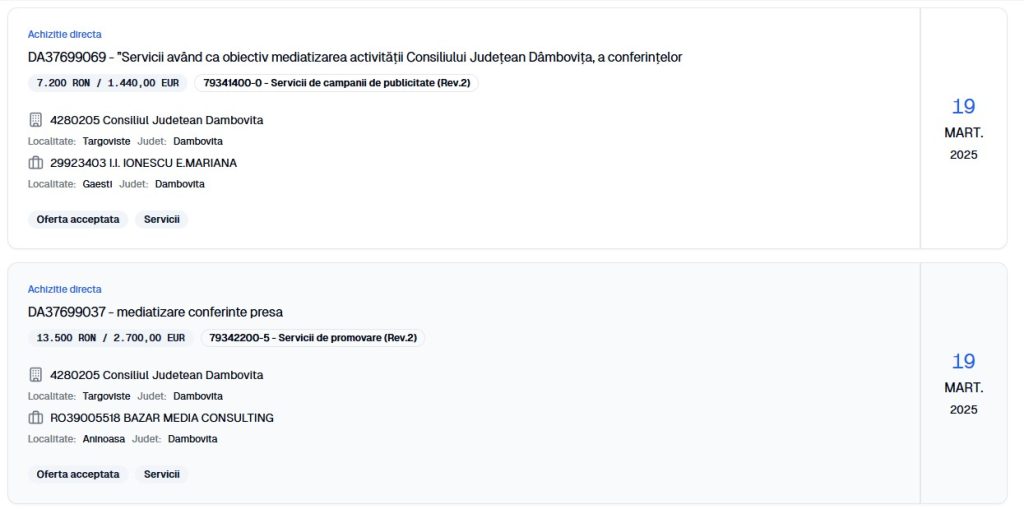Click briefcase icon beside BAZAR MEDIA CONSULTING
The image size is (1024, 509).
tap(36, 418)
